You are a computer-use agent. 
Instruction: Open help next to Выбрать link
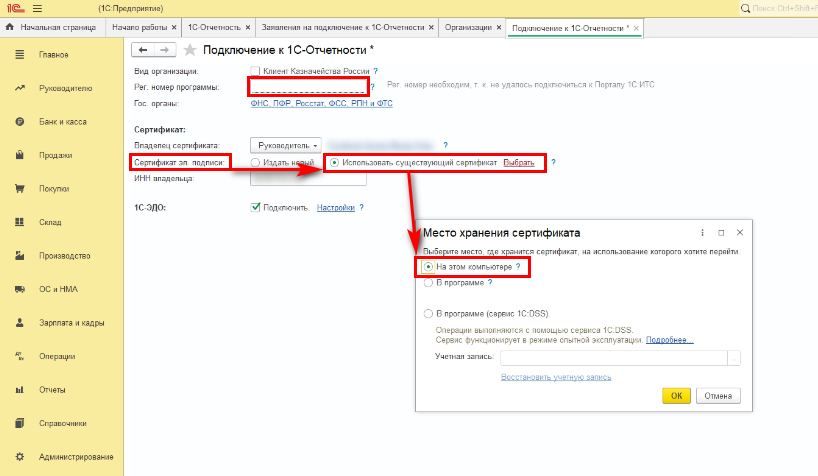554,162
